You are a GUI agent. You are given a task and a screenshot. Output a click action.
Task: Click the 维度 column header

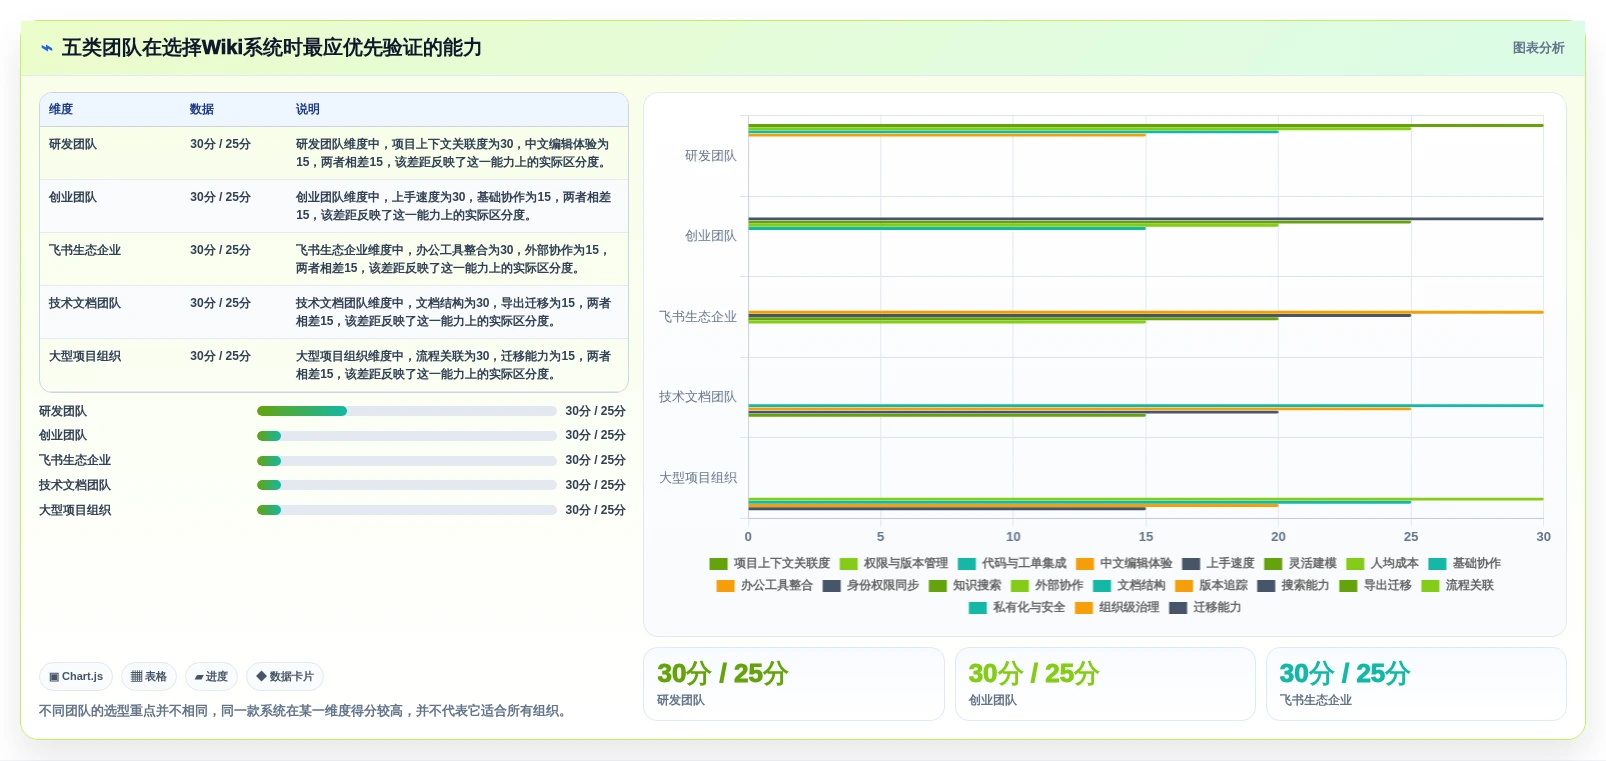click(x=61, y=109)
